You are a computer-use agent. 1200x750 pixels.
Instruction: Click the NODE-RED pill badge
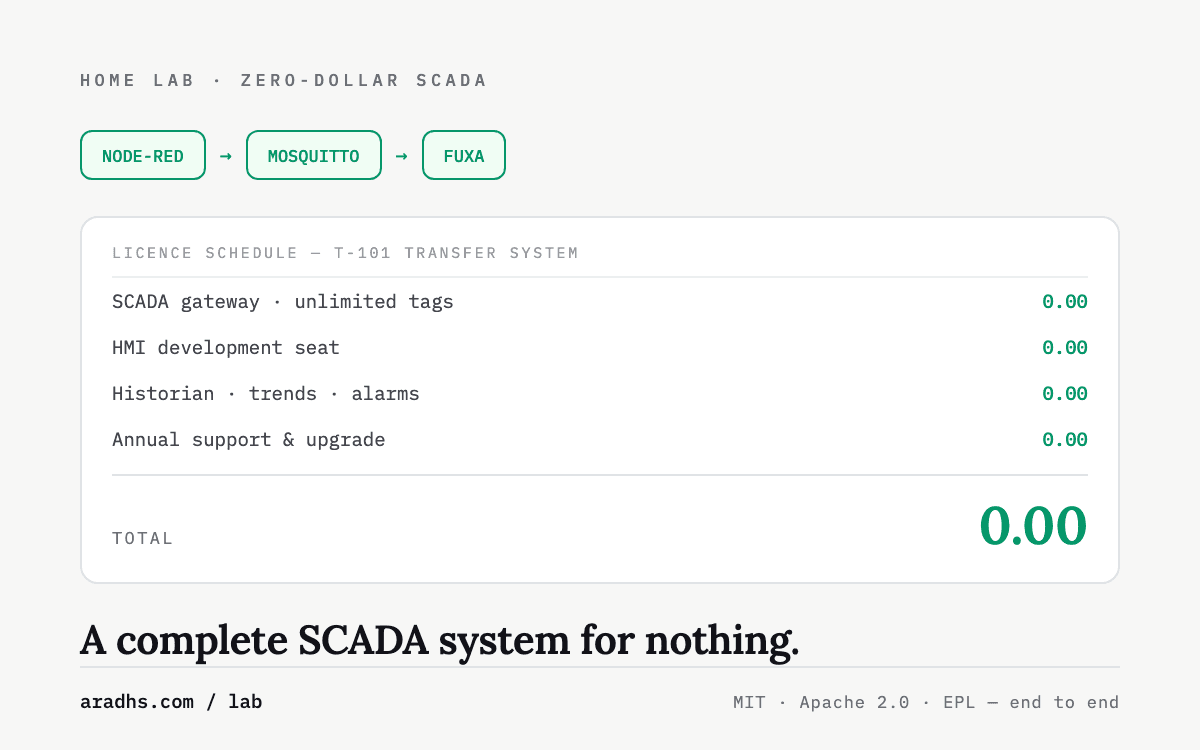(143, 155)
